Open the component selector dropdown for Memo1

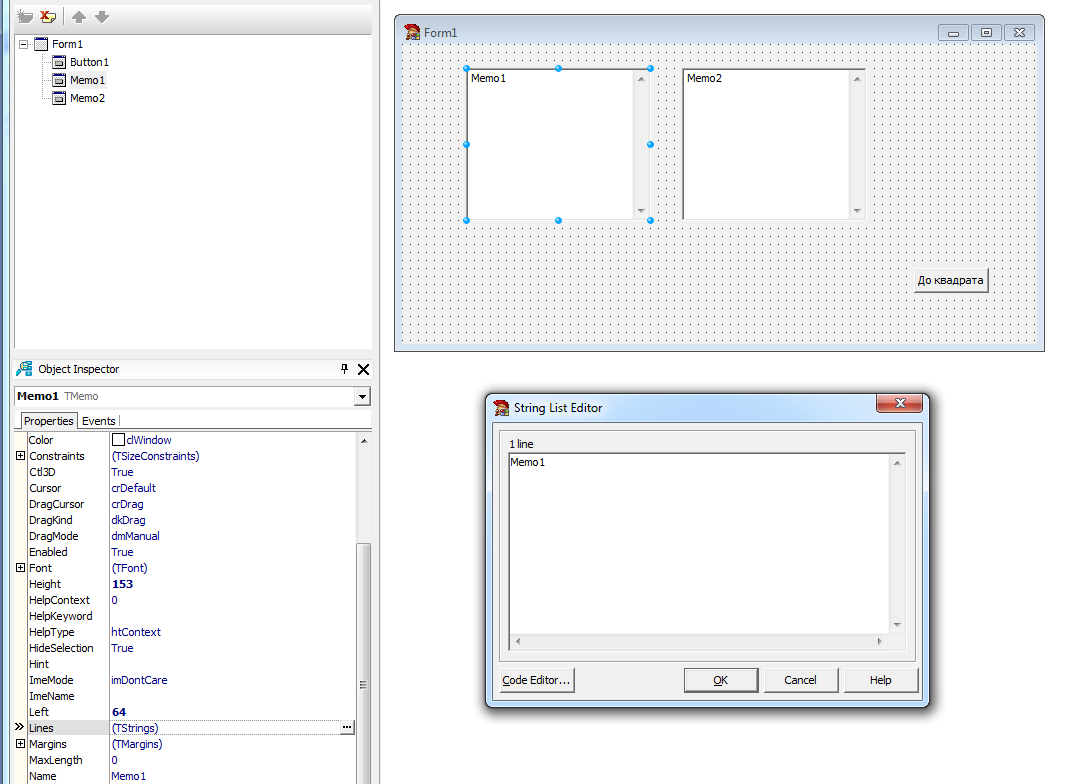click(362, 396)
